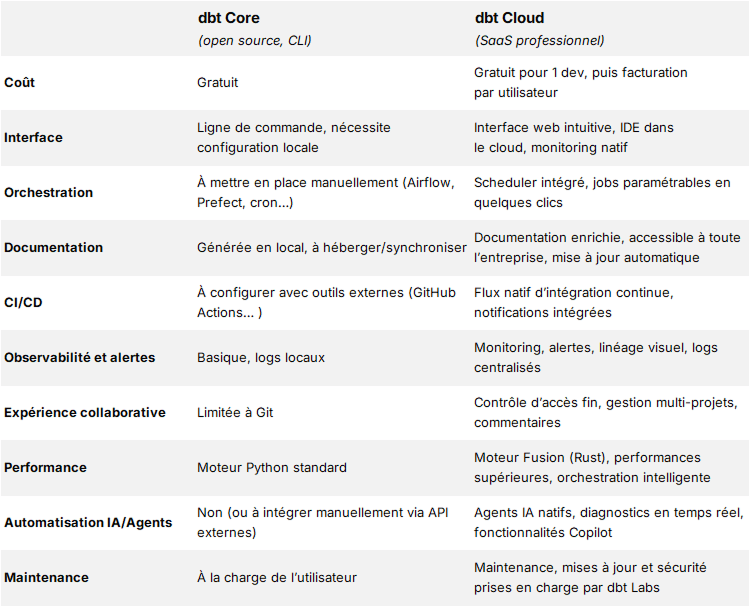Click the "Observabilité et alertes" row label
The image size is (749, 606).
point(80,357)
